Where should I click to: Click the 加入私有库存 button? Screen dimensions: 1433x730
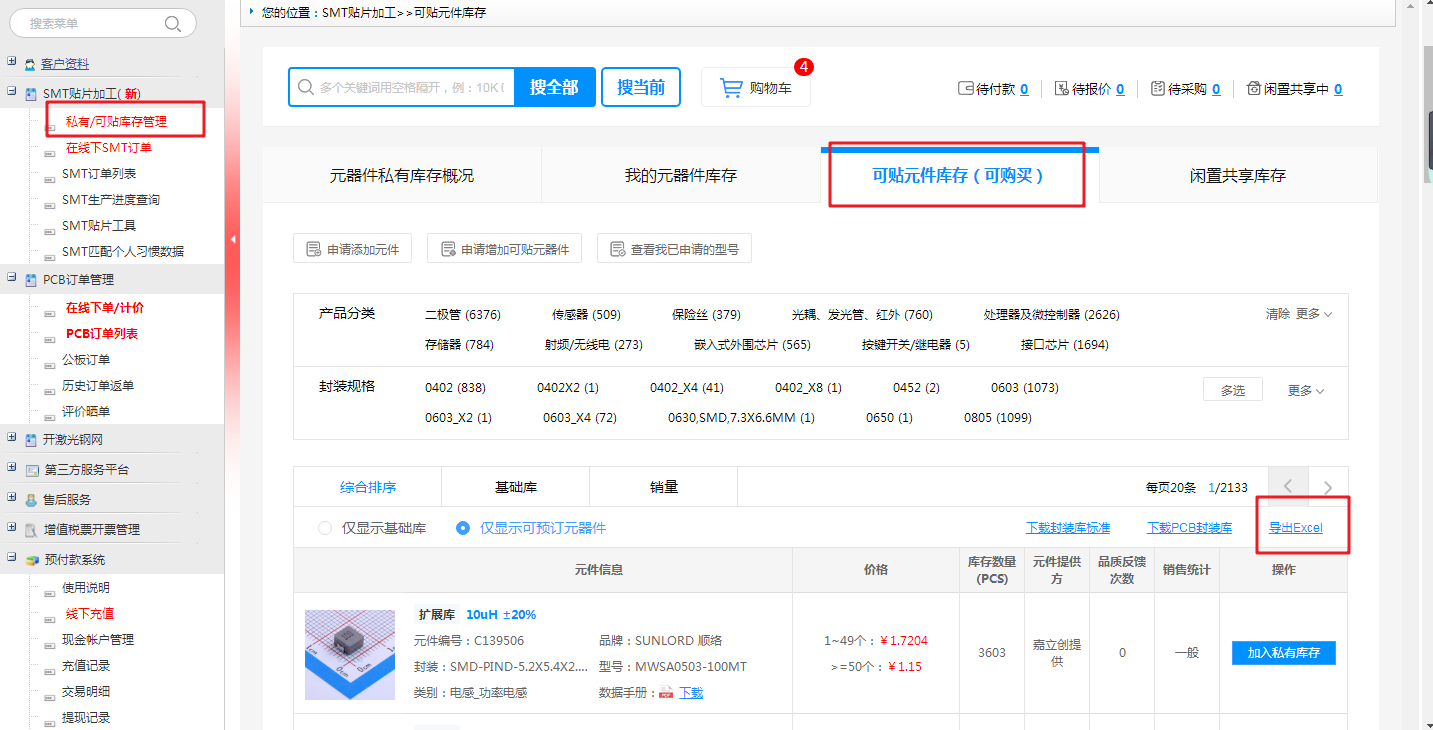(x=1283, y=653)
